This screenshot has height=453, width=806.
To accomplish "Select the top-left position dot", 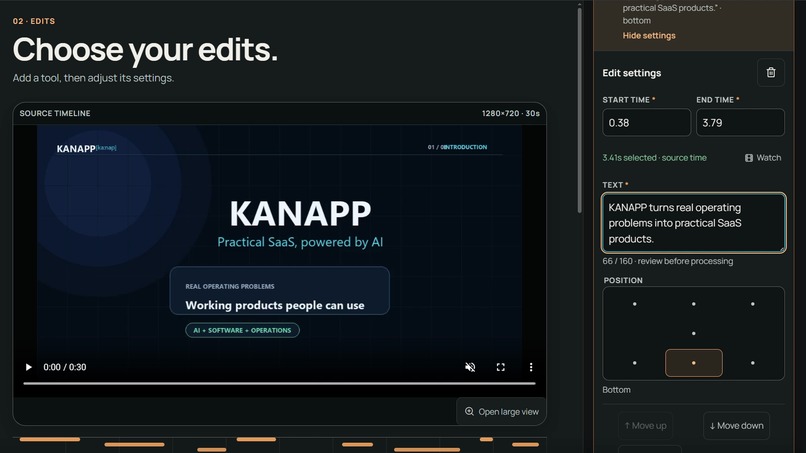I will pyautogui.click(x=634, y=304).
